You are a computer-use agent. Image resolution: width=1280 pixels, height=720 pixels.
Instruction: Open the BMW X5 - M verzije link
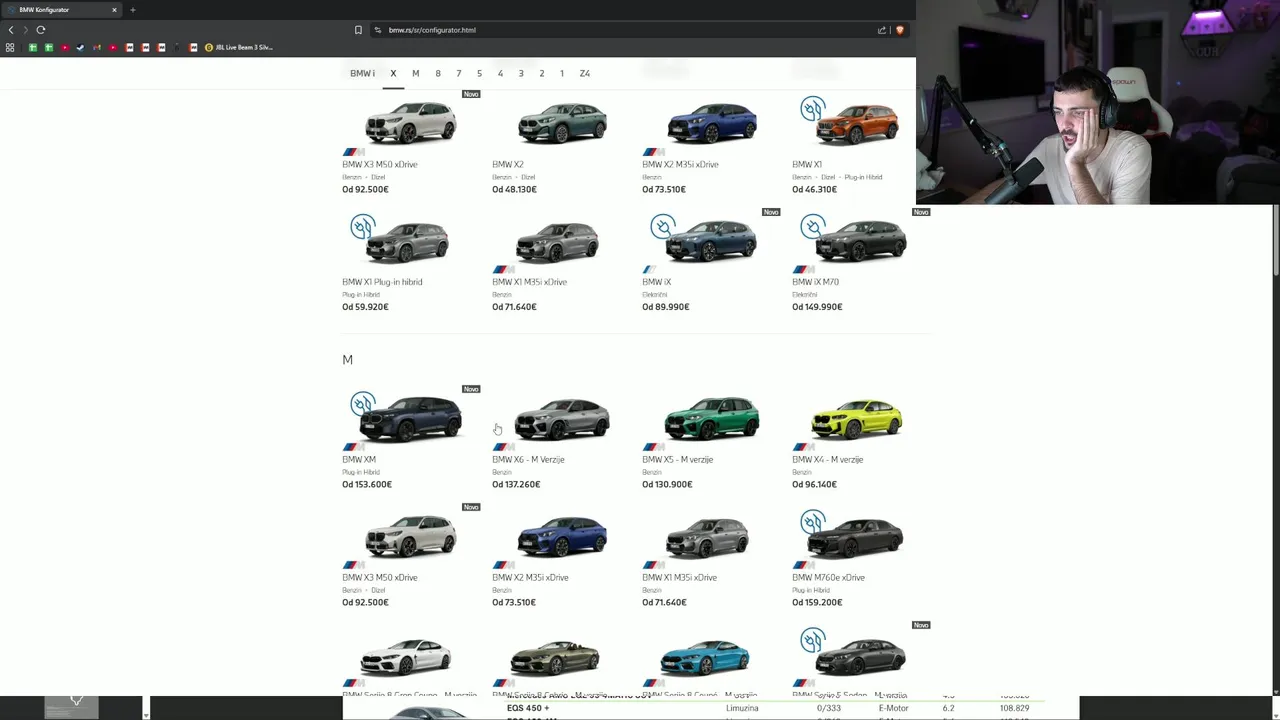677,460
